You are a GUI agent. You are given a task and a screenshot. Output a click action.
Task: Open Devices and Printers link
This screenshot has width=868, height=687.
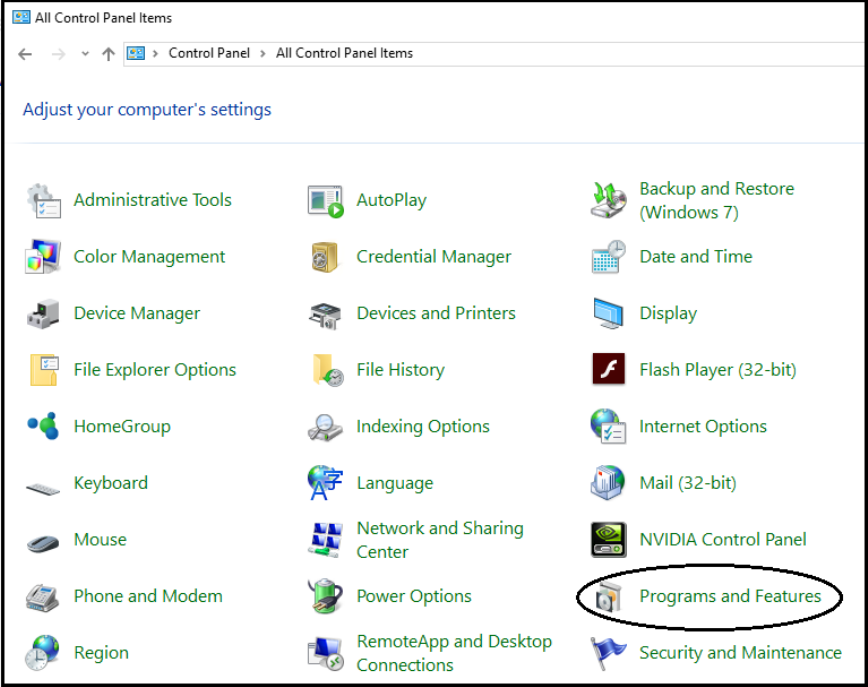[436, 313]
